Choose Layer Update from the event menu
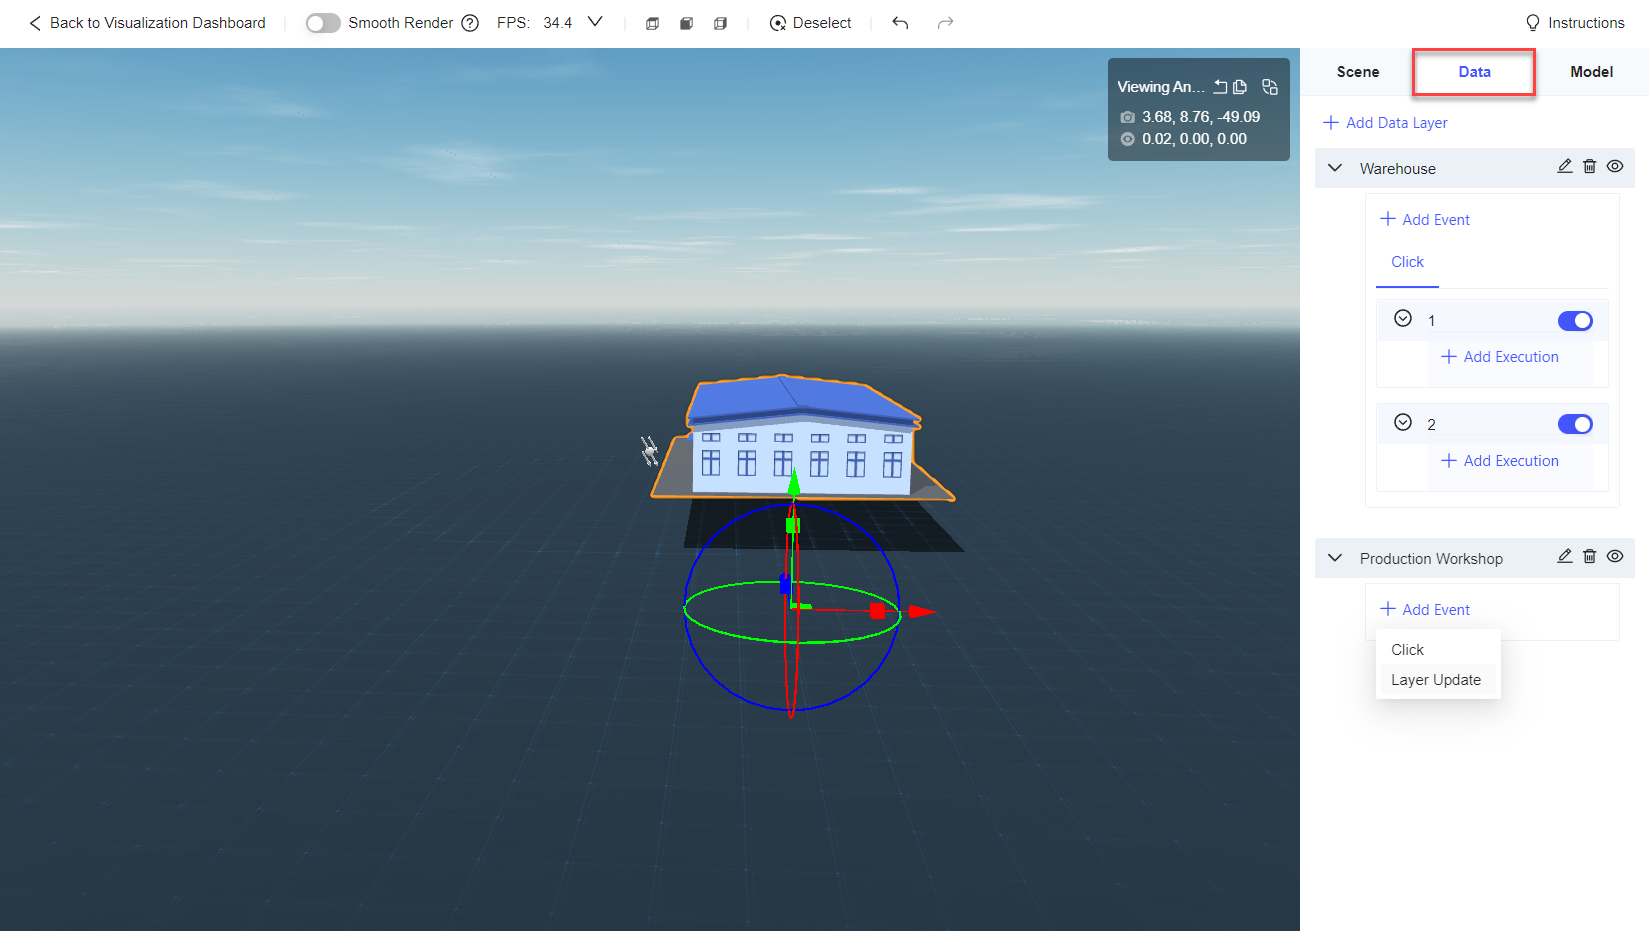This screenshot has height=931, width=1649. coord(1436,680)
